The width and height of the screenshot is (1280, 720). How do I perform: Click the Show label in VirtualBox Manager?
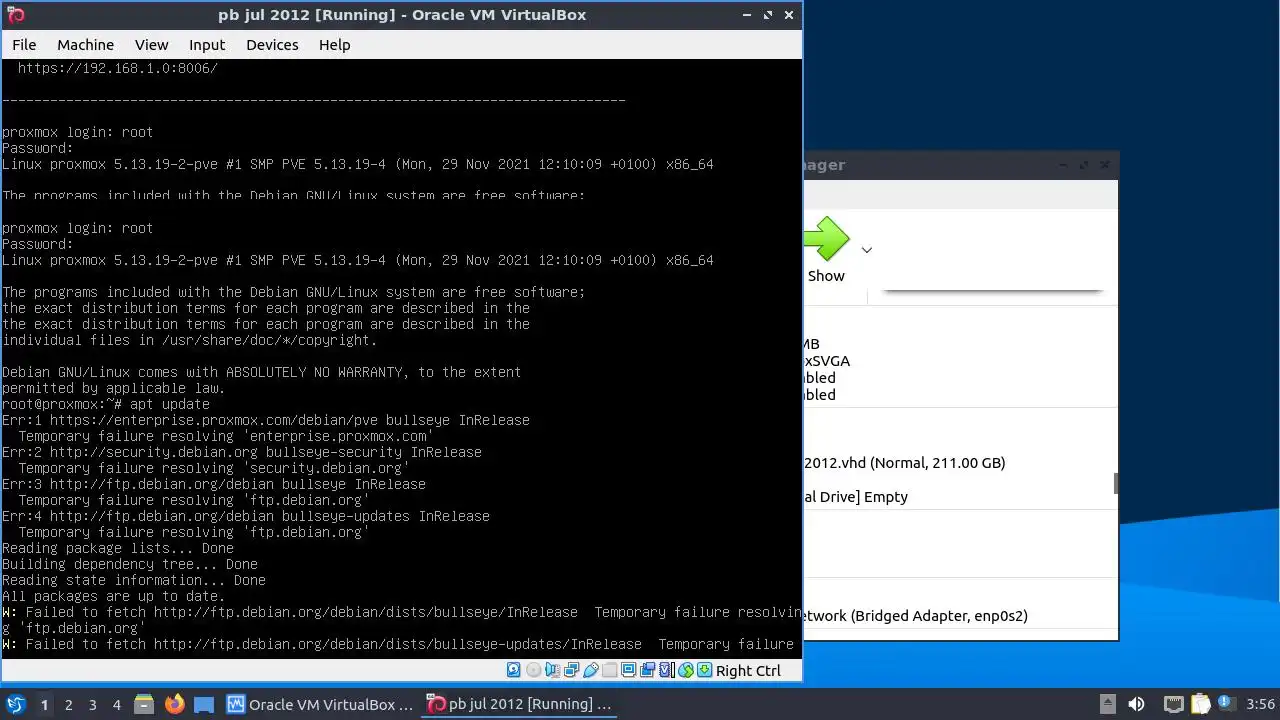point(826,276)
